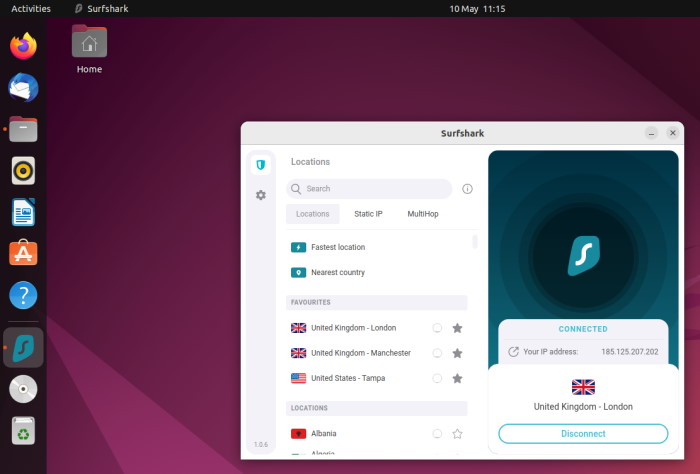Click the UK flag above connected location name

pos(583,387)
